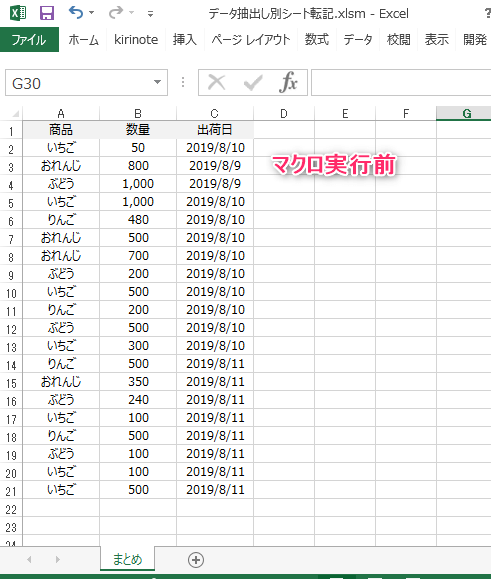The height and width of the screenshot is (579, 491).
Task: Open the kirinote ribbon tab
Action: point(136,40)
